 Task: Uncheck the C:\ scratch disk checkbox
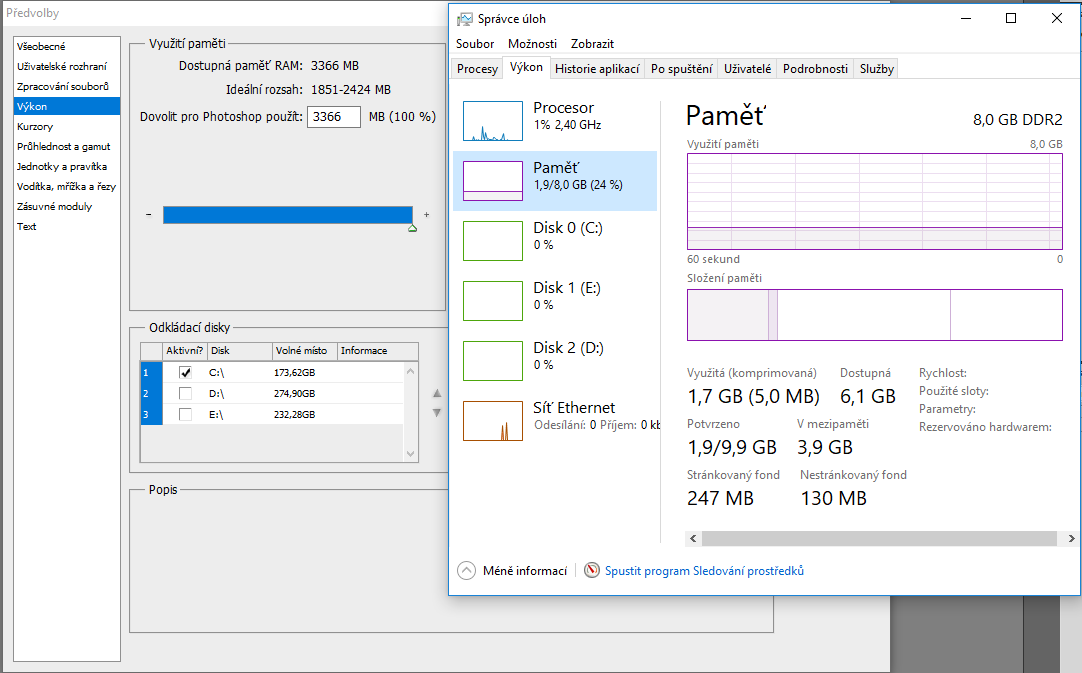185,373
